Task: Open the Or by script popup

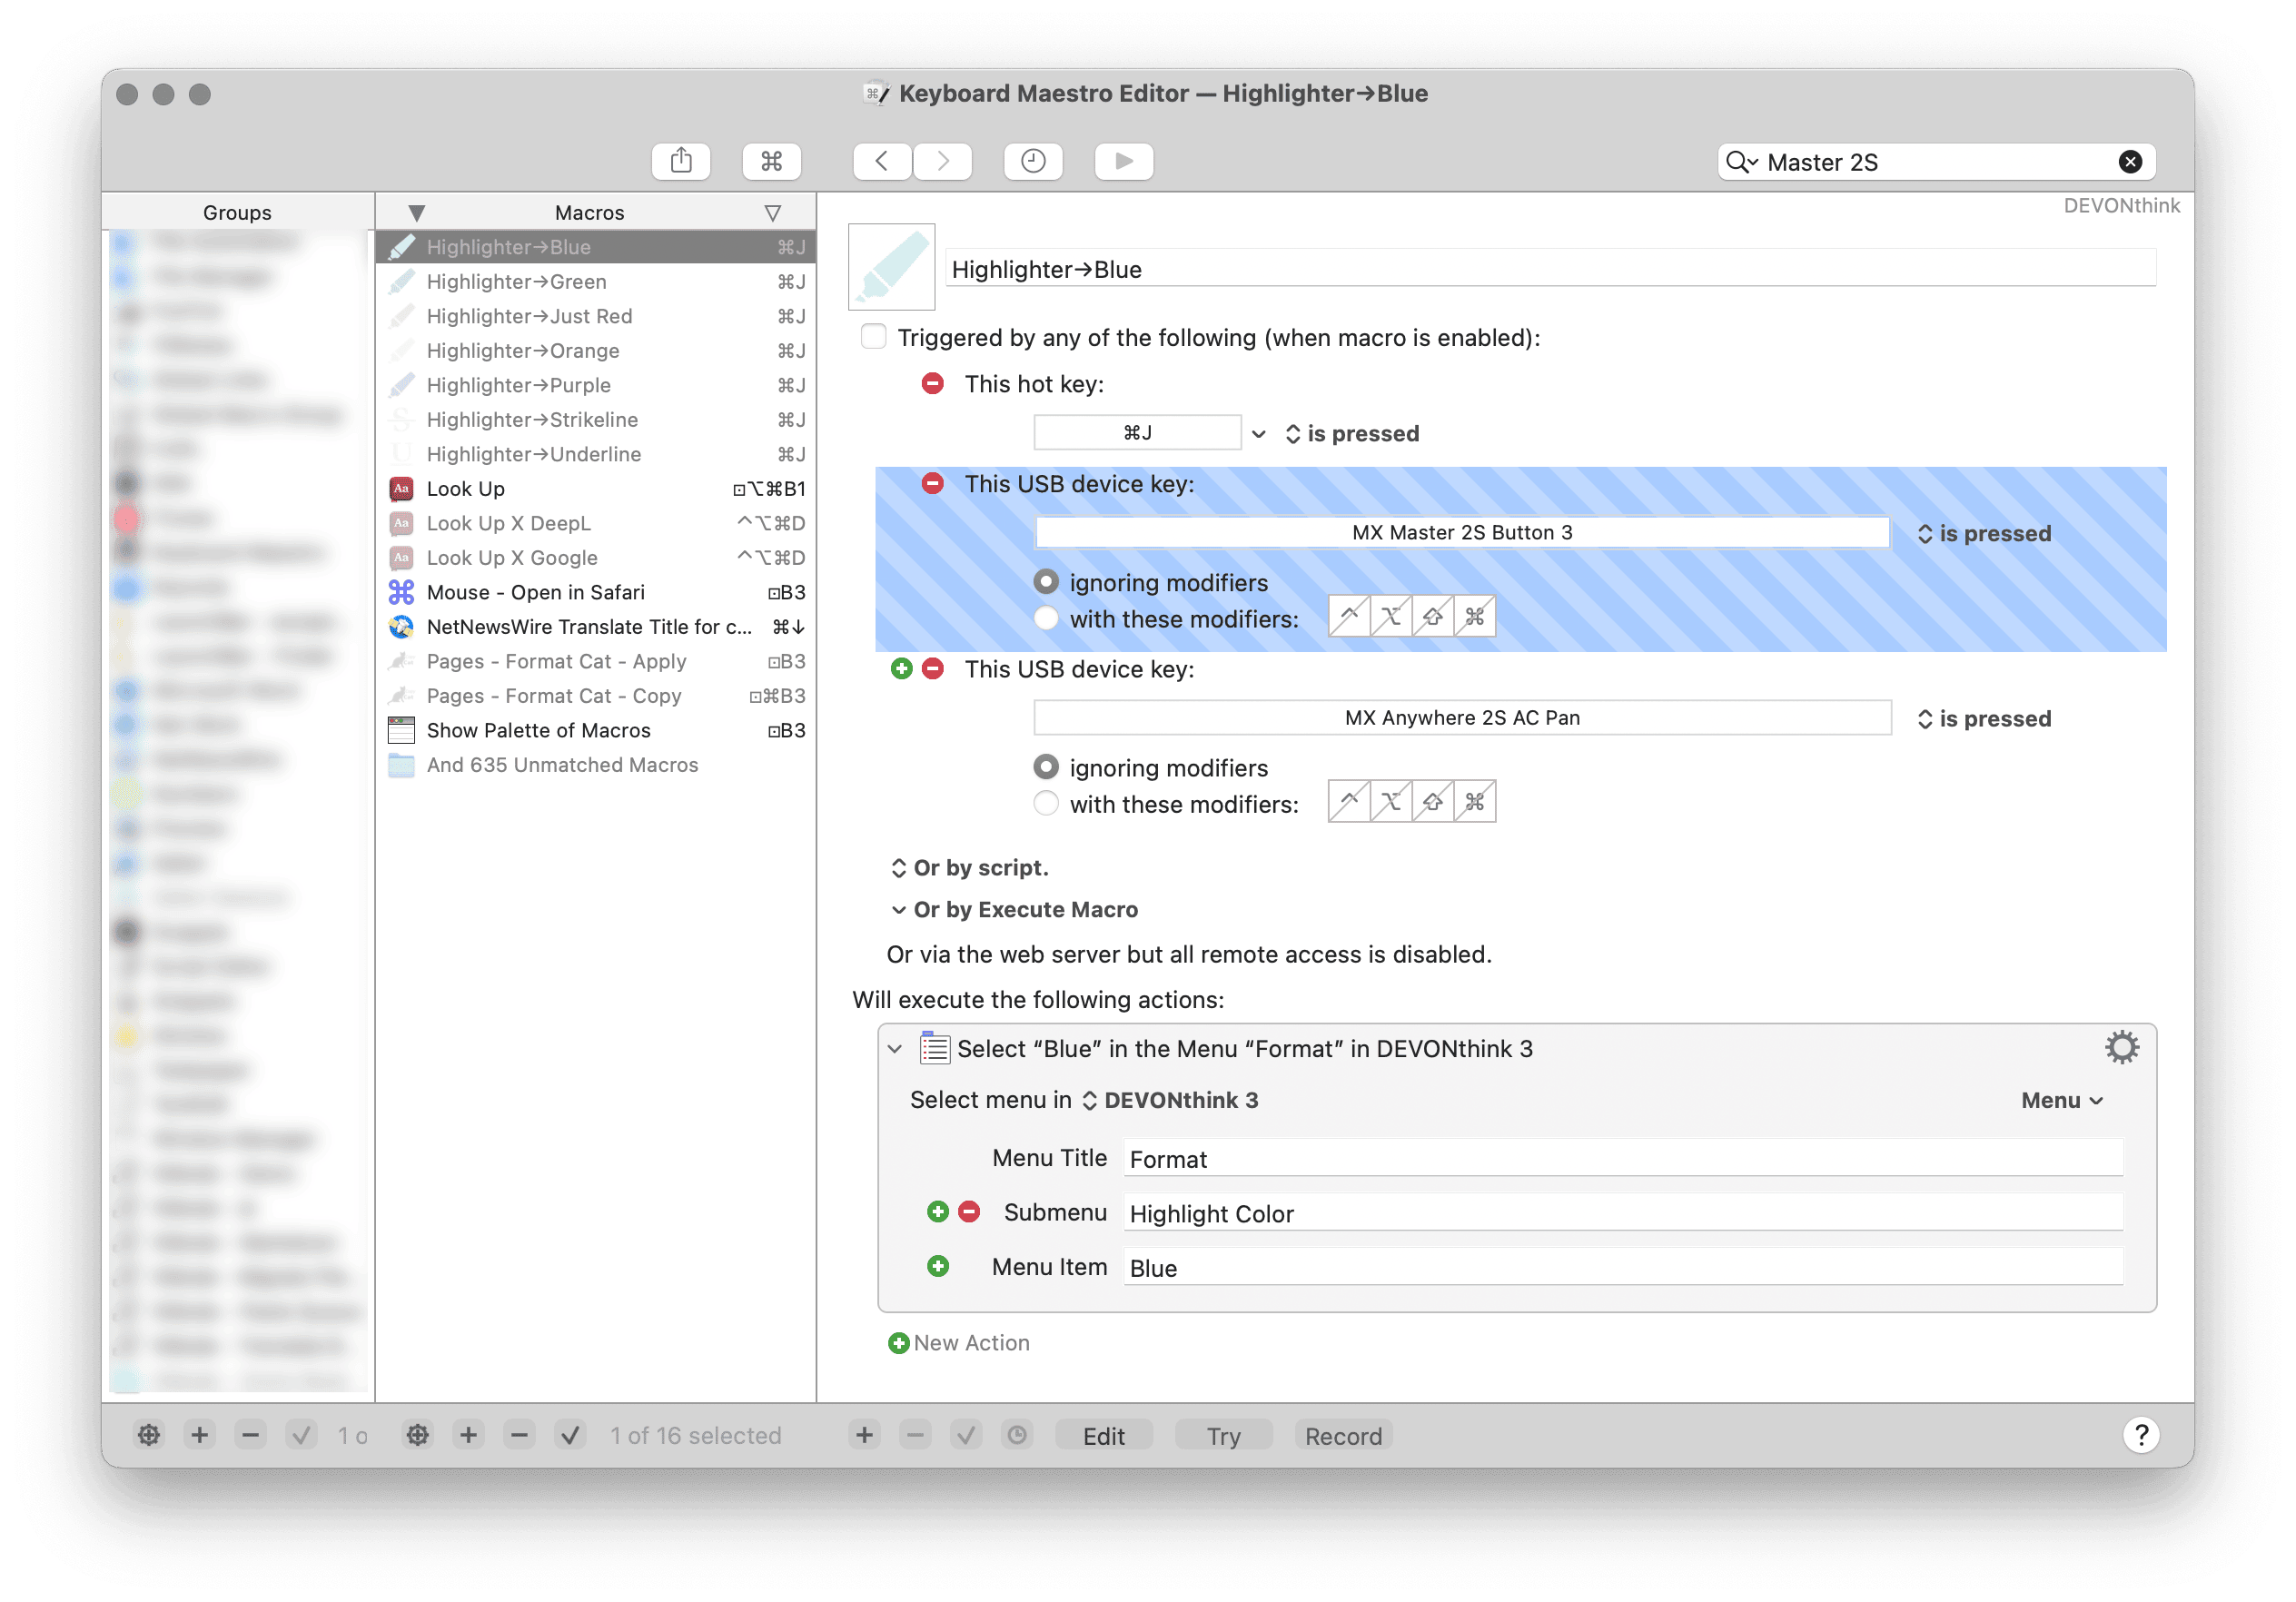Action: [x=969, y=868]
